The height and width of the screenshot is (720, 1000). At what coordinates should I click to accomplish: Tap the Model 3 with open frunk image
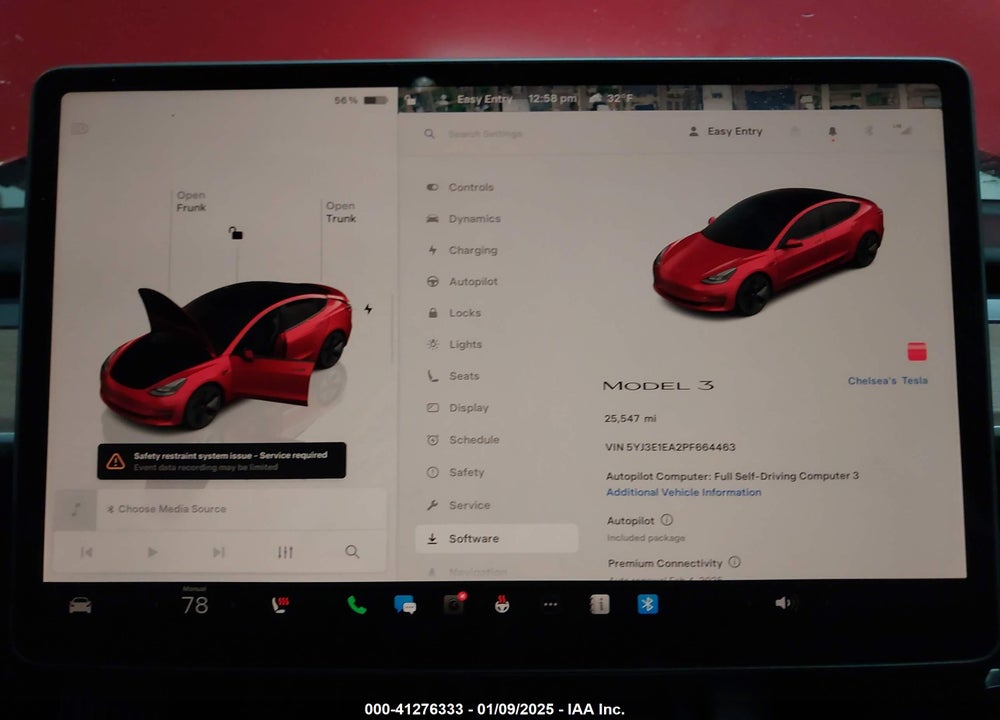[226, 355]
